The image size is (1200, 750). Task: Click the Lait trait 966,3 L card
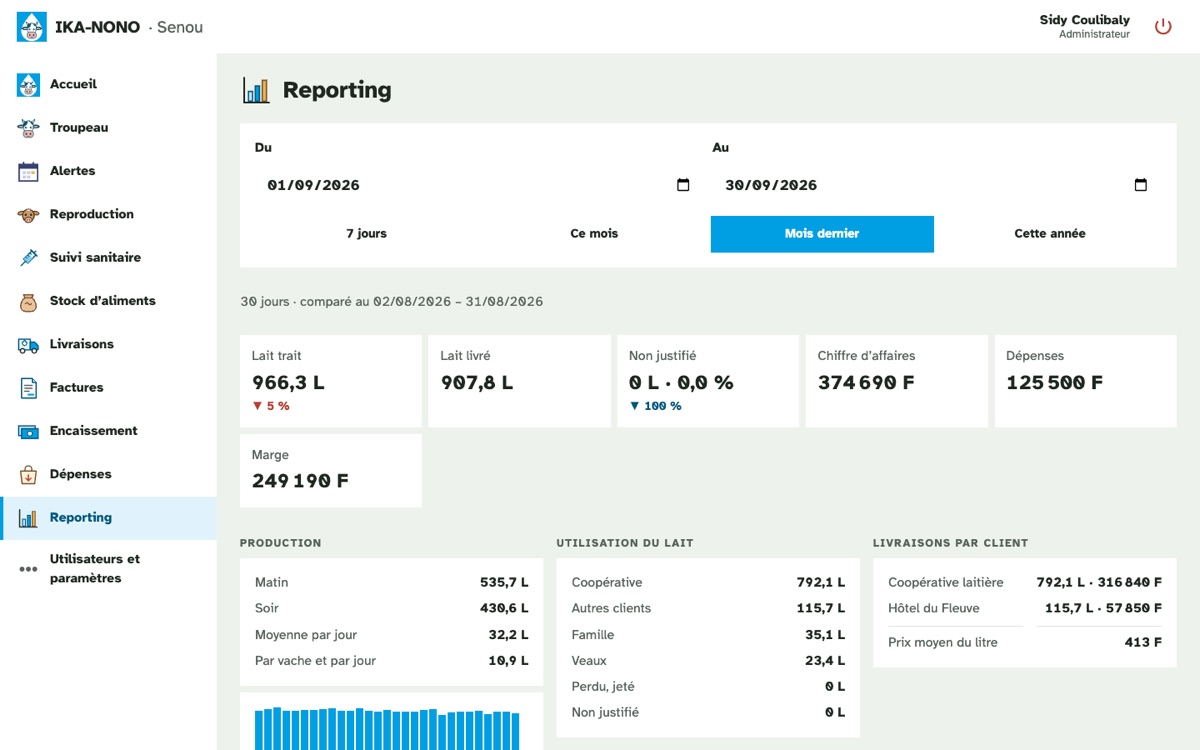coord(331,381)
